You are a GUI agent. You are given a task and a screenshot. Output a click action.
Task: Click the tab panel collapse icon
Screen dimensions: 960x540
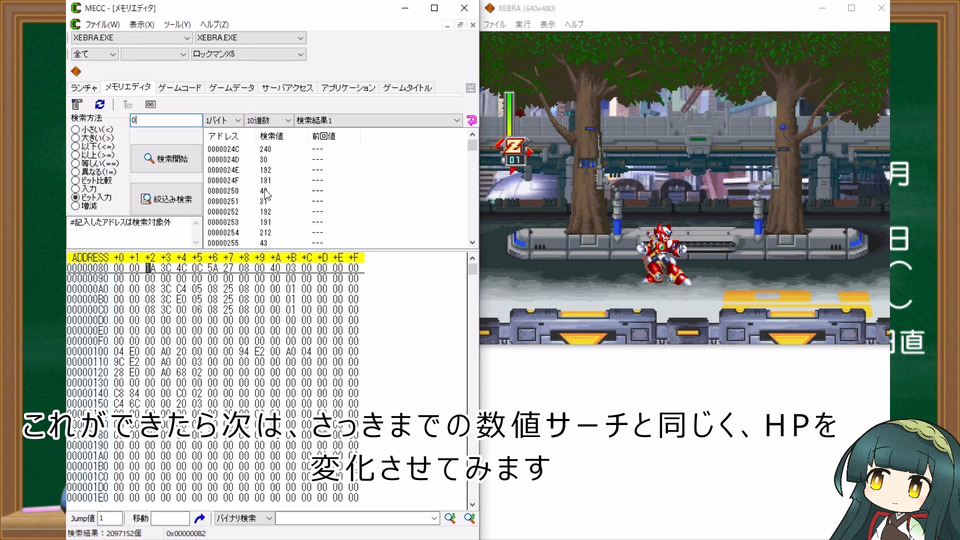point(470,88)
